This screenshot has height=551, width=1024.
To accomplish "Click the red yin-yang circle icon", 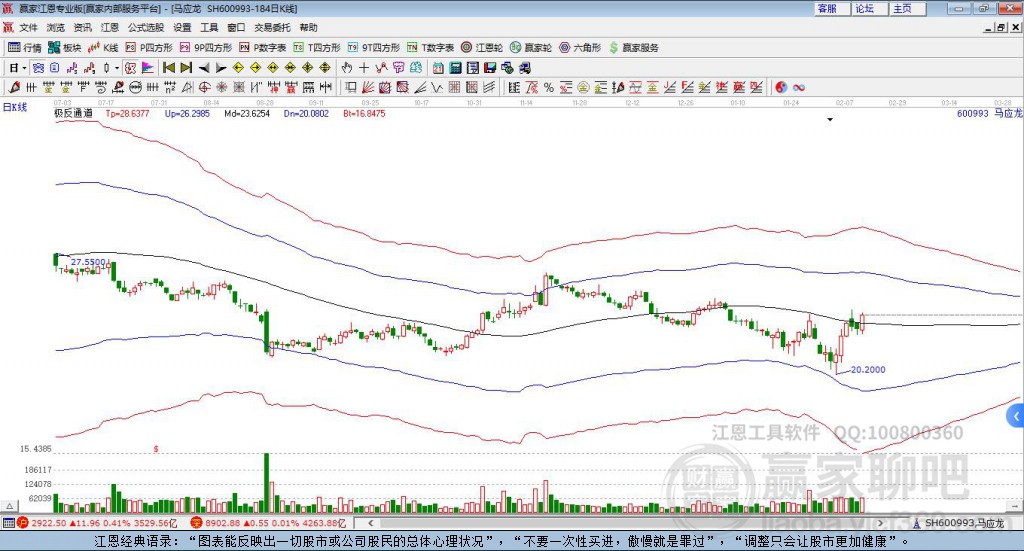I will pos(781,87).
